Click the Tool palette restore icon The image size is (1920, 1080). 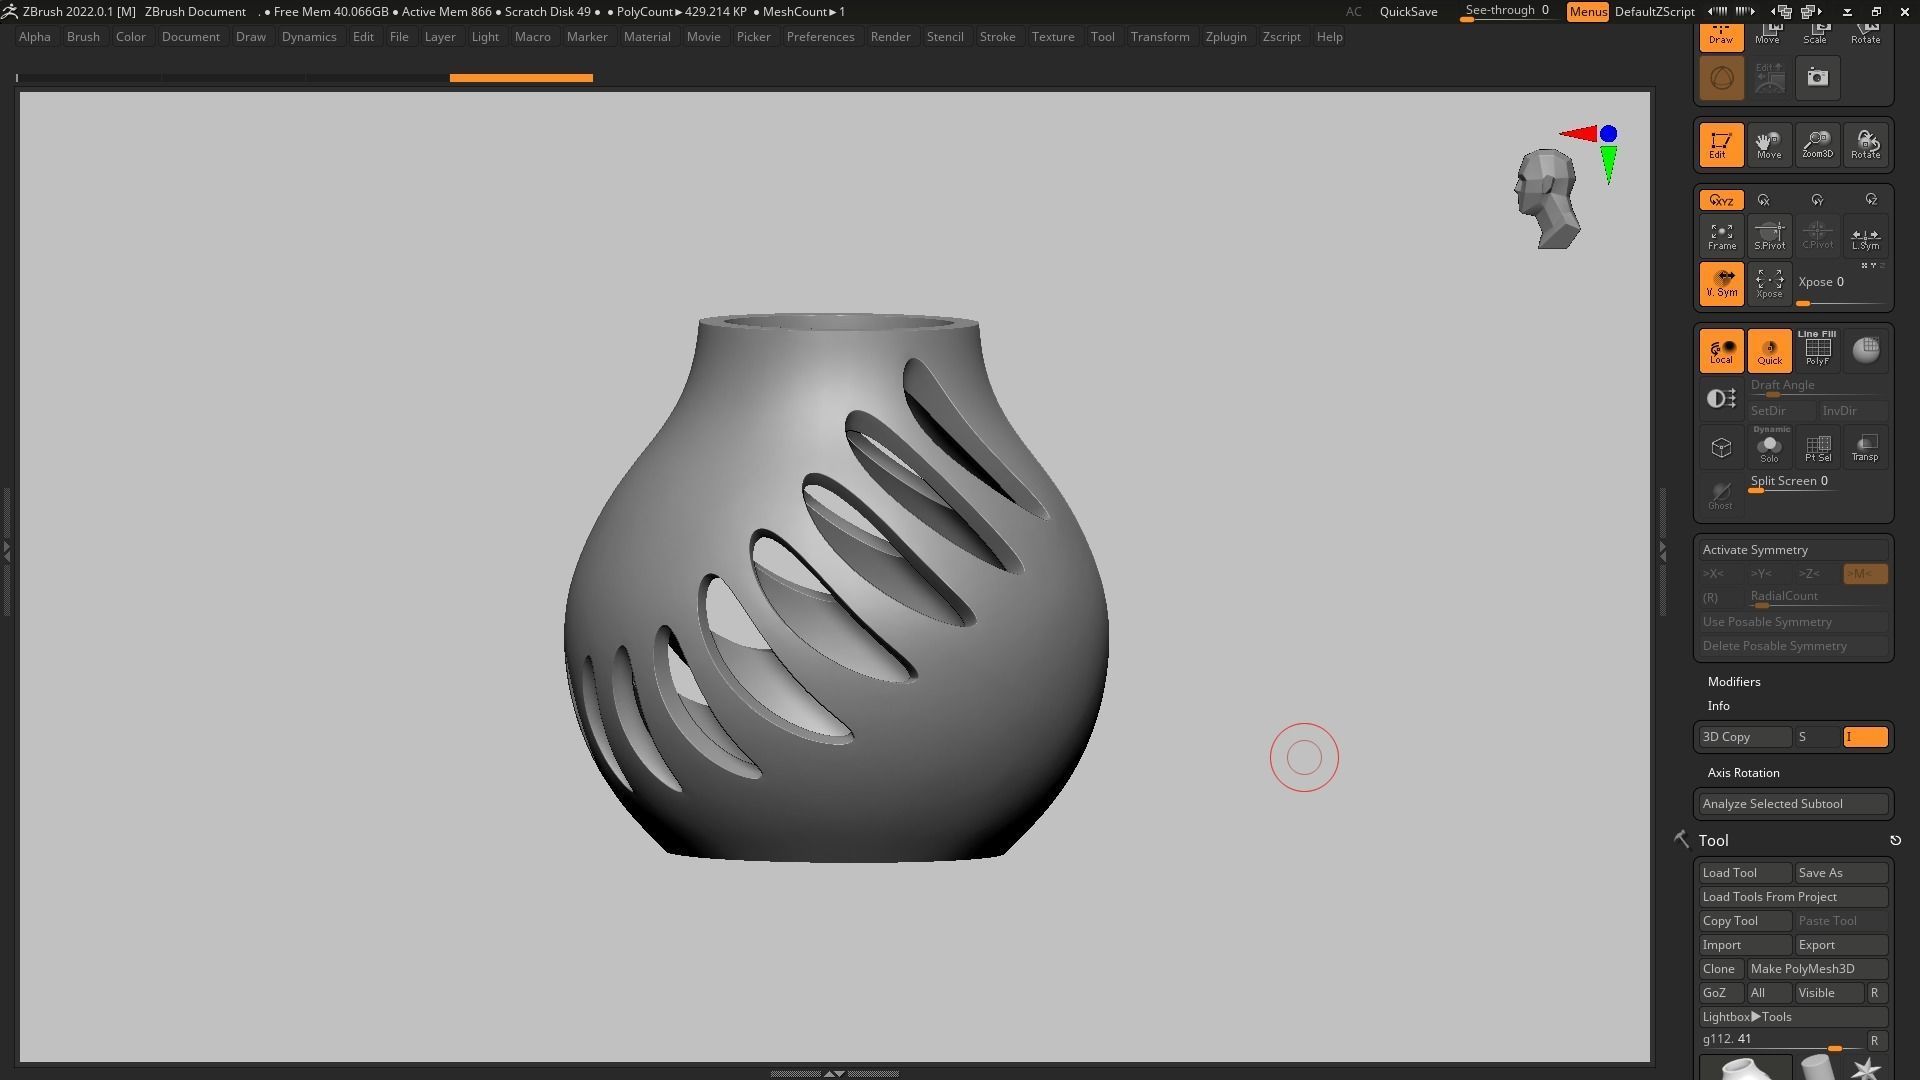(1895, 841)
